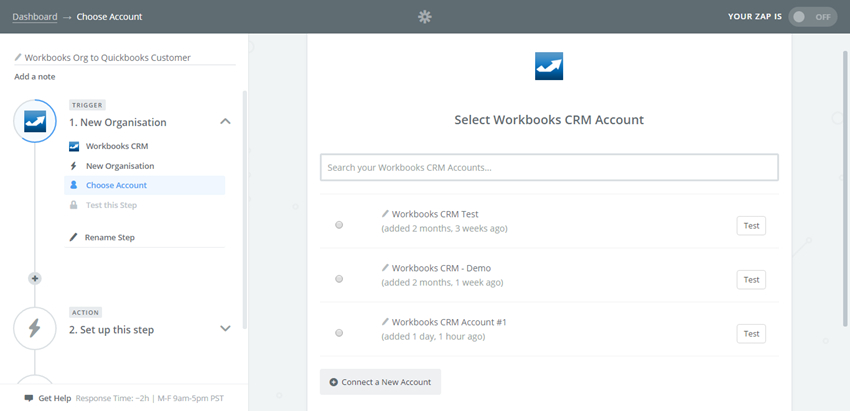Click the Workbooks CRM Test account name
The height and width of the screenshot is (411, 850).
click(x=435, y=214)
